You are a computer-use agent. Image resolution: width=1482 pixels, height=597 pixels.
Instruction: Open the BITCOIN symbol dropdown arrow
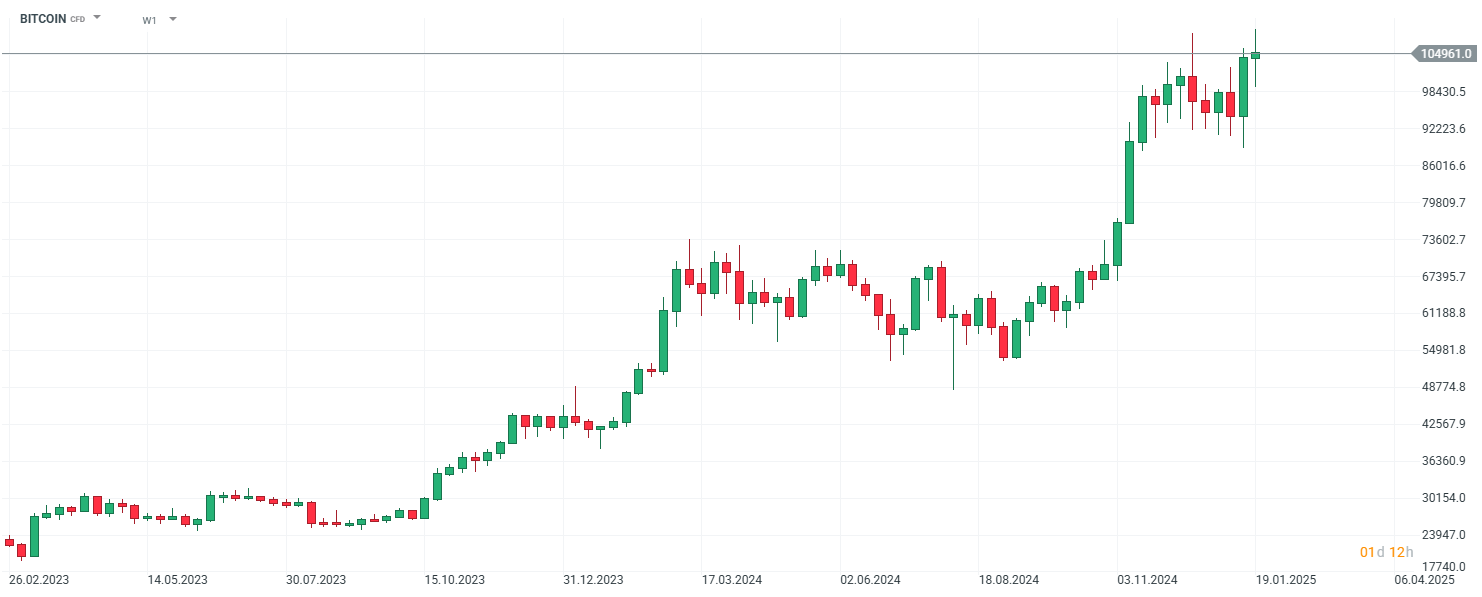click(x=97, y=18)
